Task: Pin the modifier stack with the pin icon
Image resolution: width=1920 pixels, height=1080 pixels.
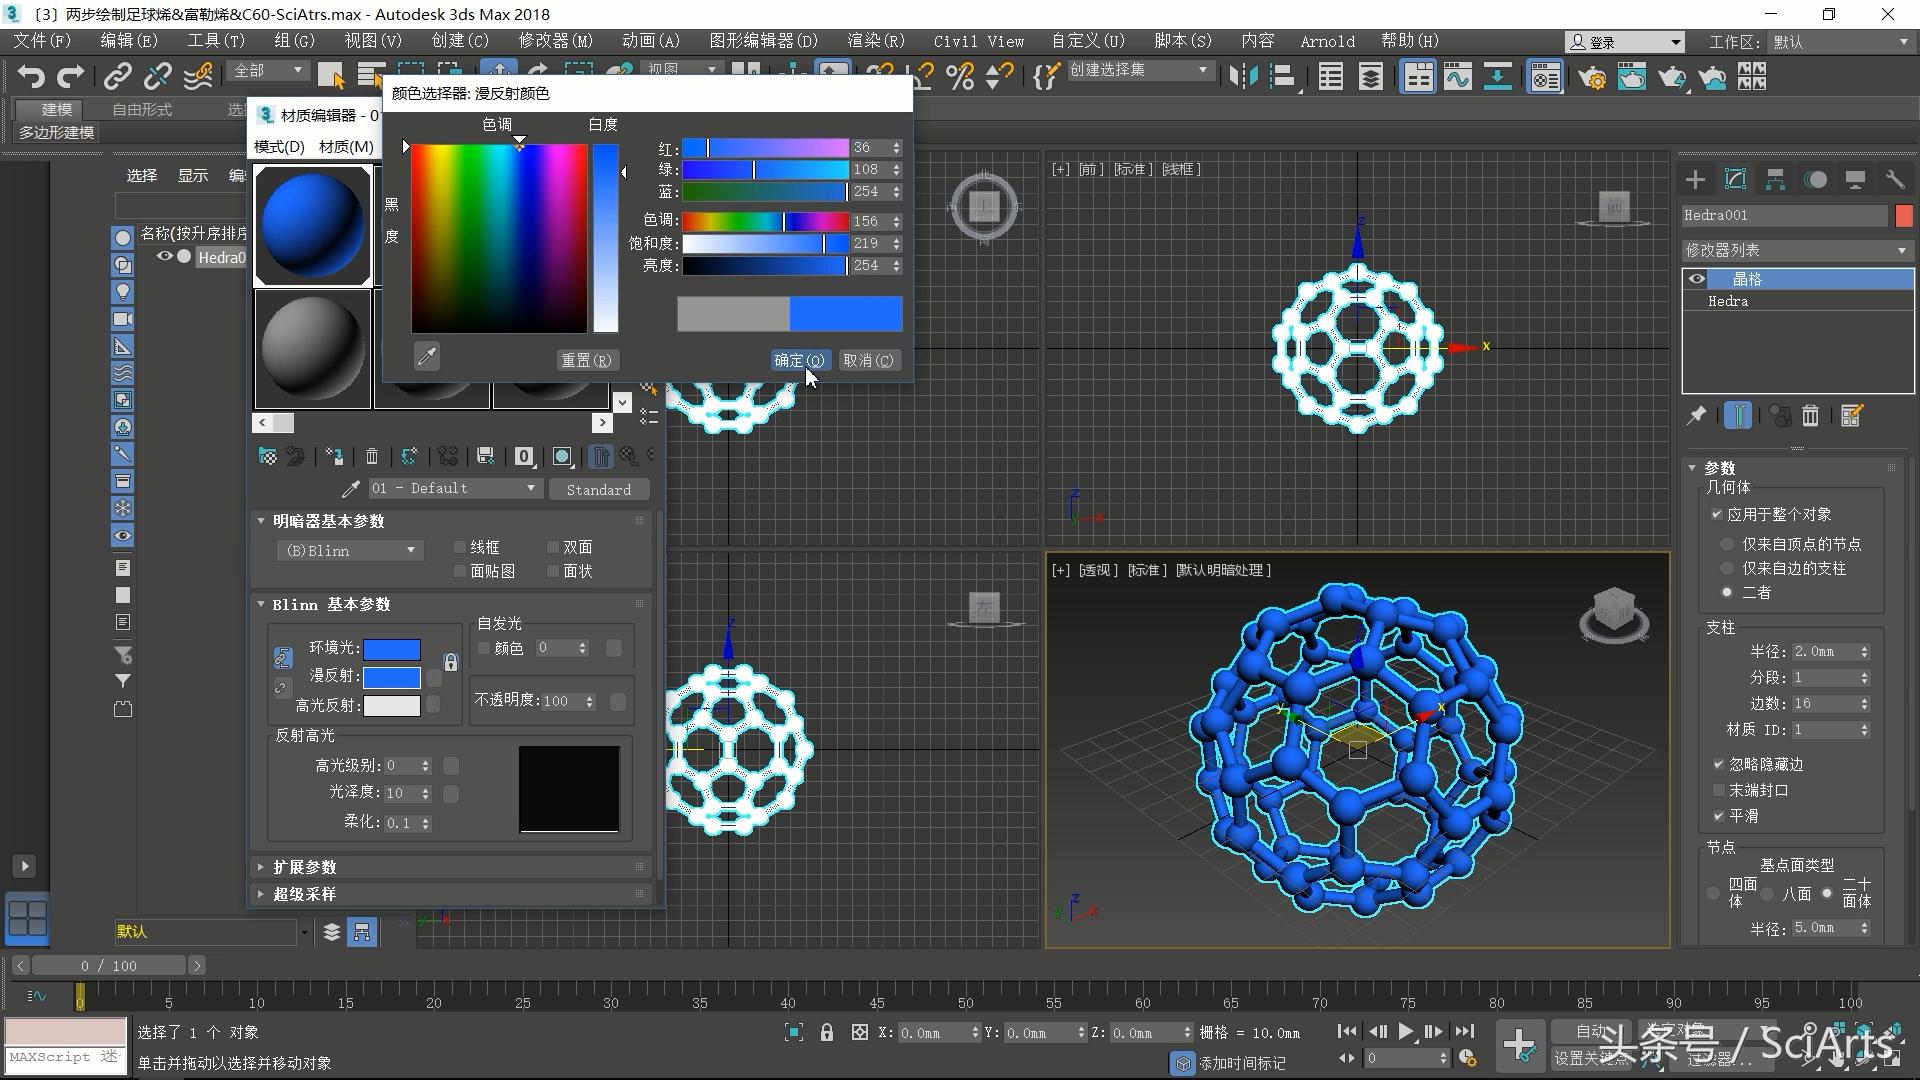Action: pos(1697,415)
